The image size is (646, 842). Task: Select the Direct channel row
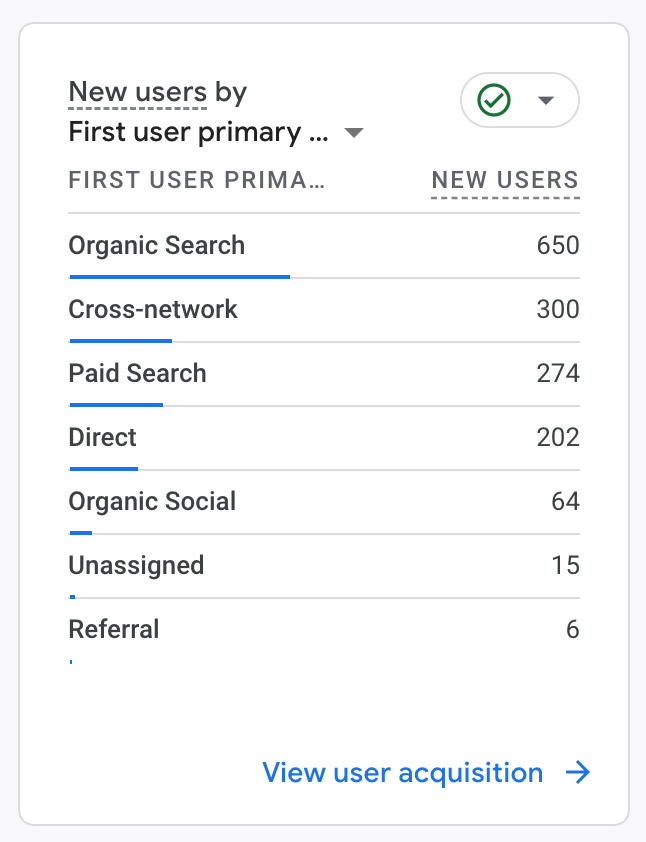[x=101, y=437]
